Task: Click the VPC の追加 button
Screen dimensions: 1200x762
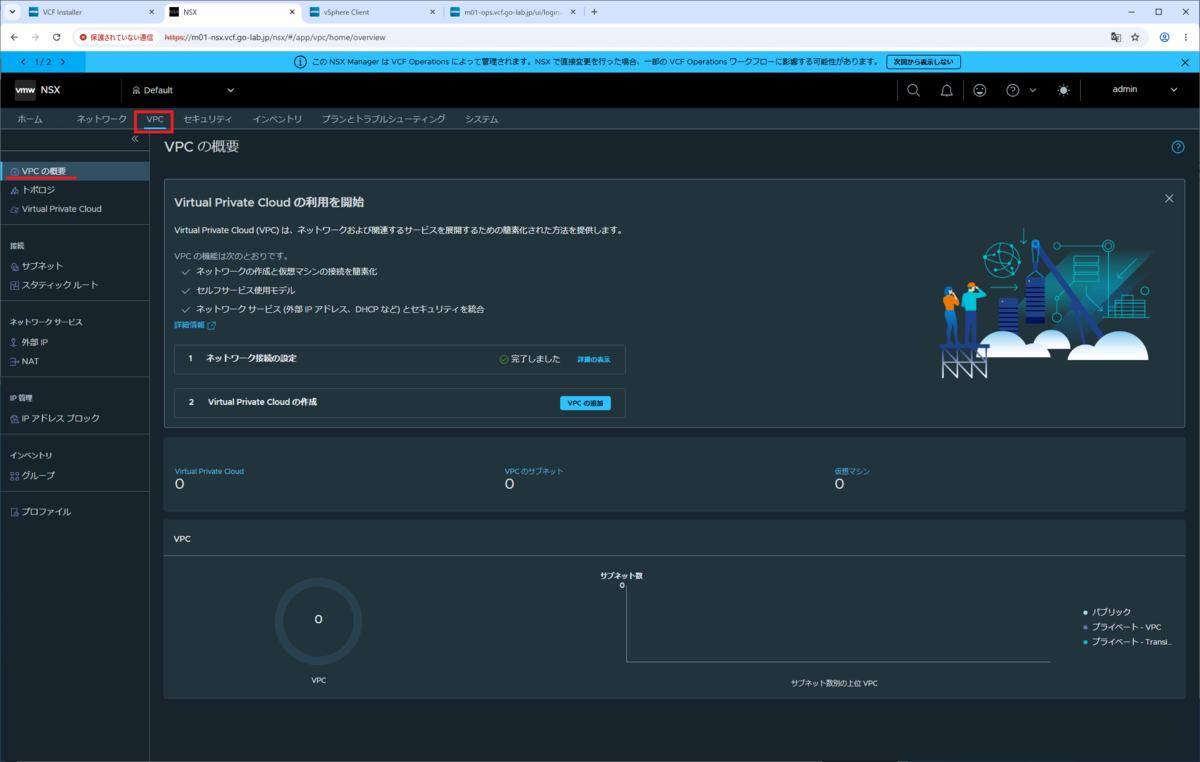Action: tap(585, 403)
